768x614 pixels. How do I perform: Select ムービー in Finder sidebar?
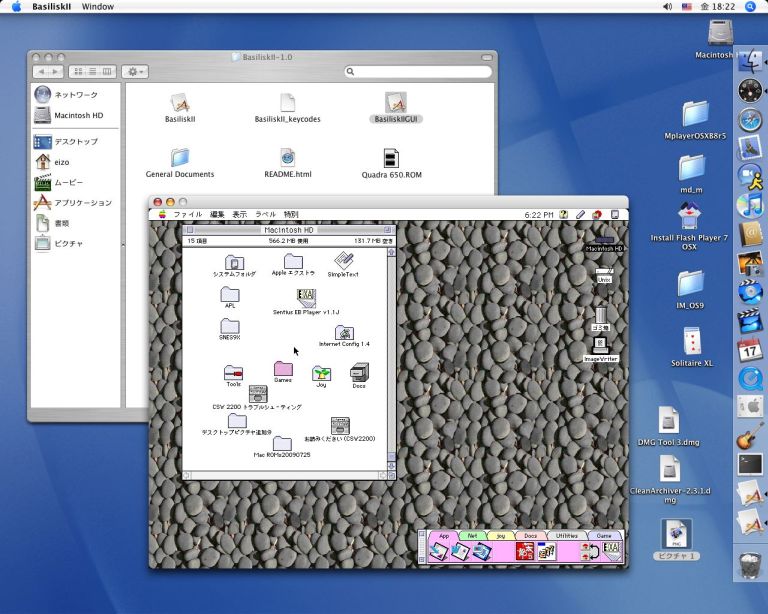[x=75, y=182]
